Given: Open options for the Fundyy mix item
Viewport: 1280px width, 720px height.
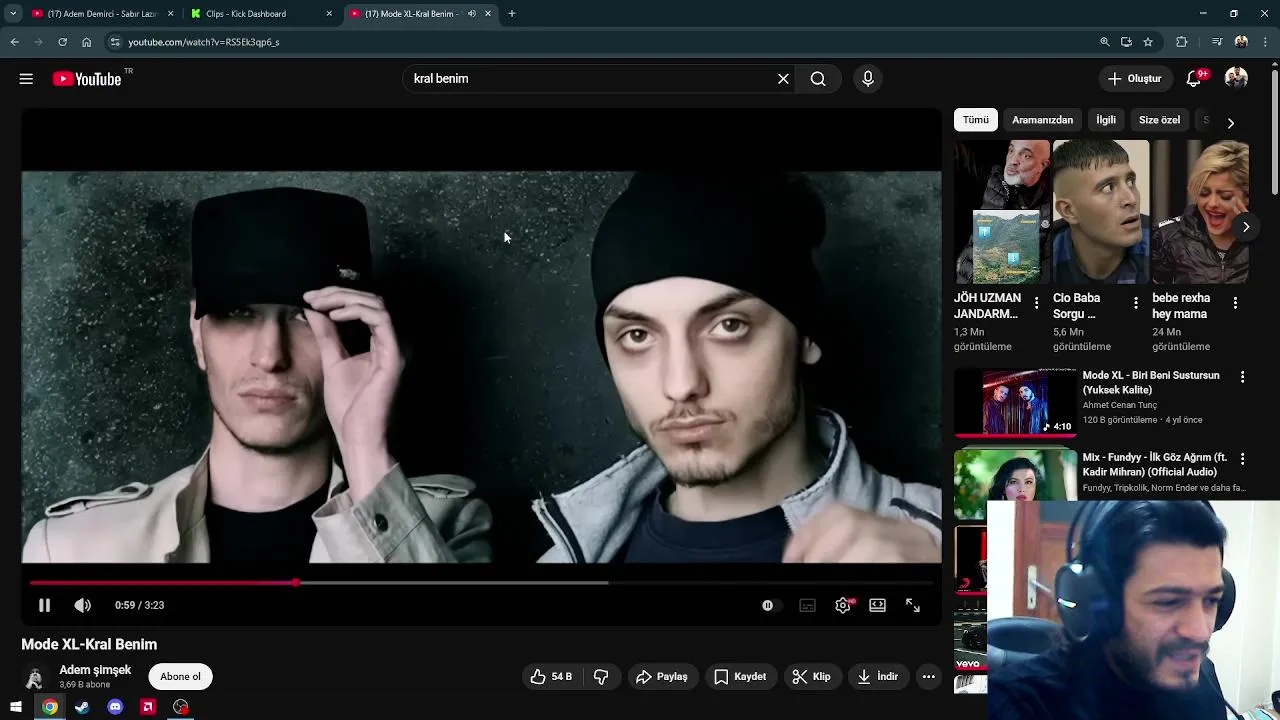Looking at the screenshot, I should point(1242,459).
